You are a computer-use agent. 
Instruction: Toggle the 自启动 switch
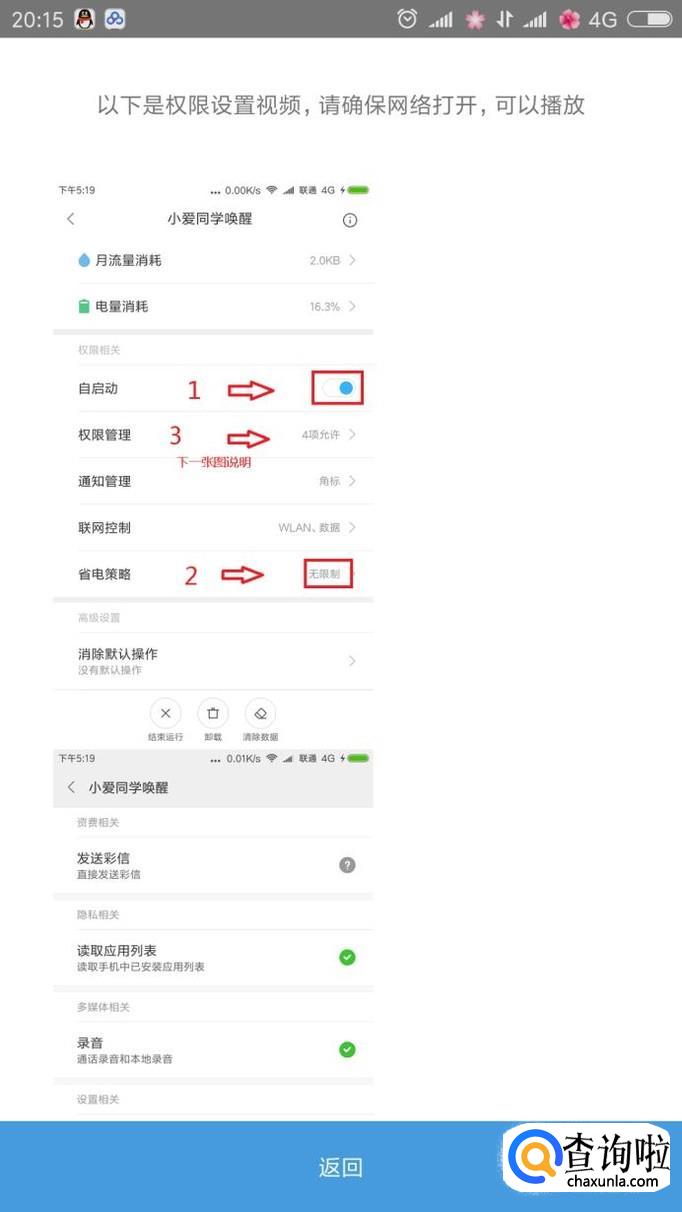(x=338, y=388)
